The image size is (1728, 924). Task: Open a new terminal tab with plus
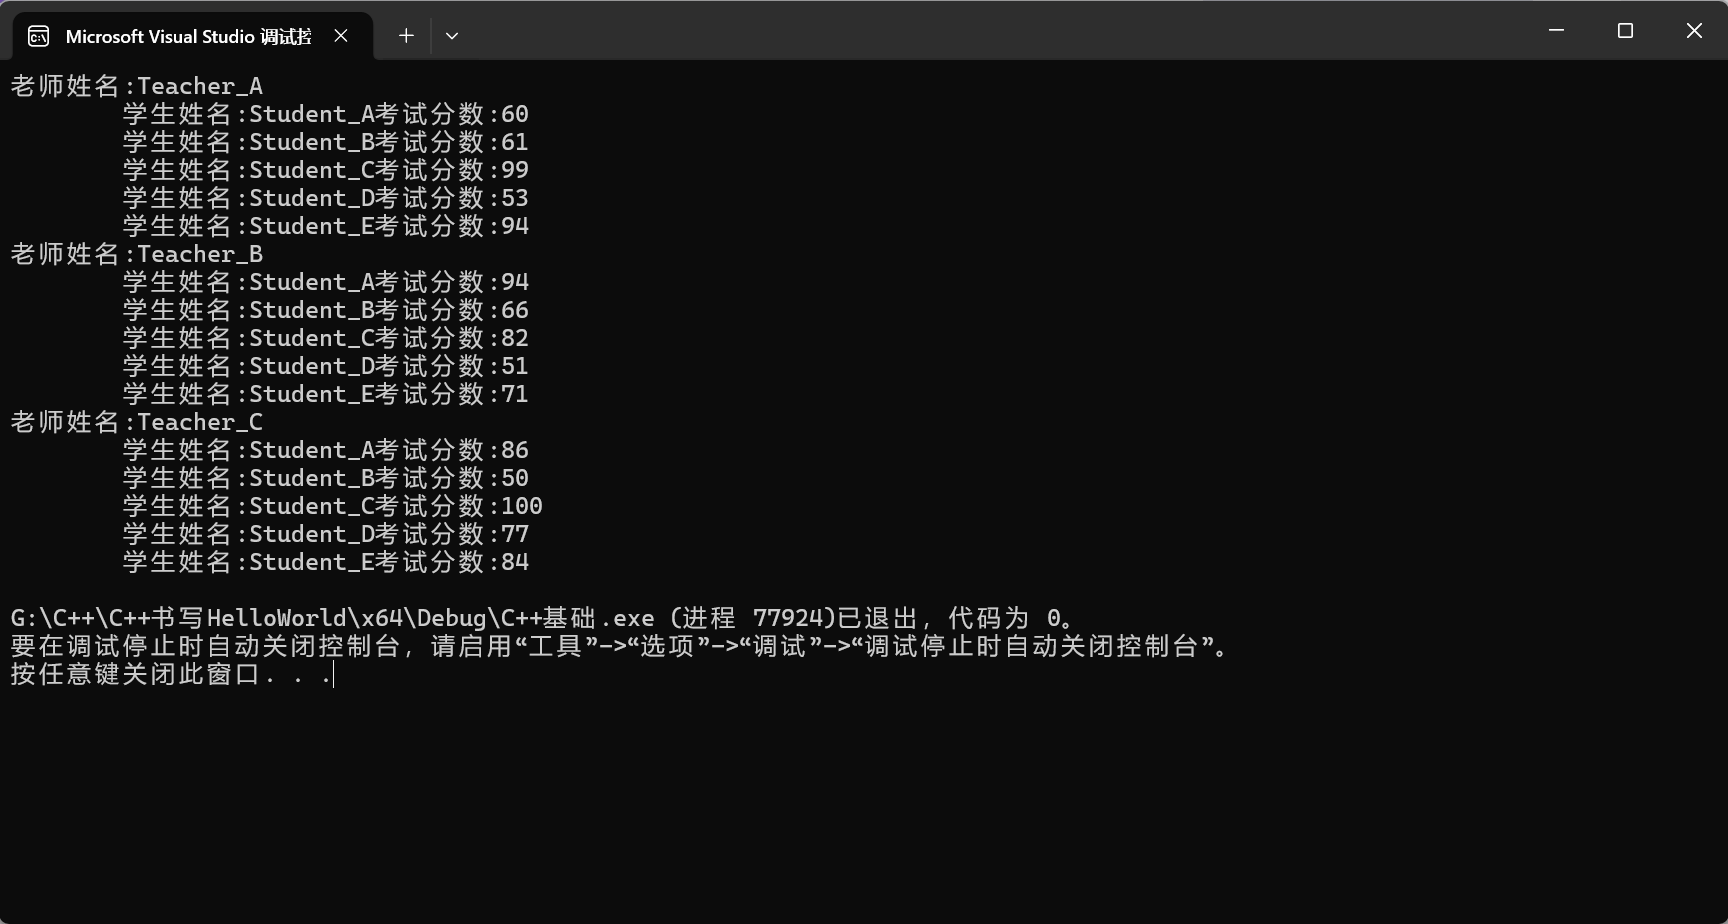point(406,36)
